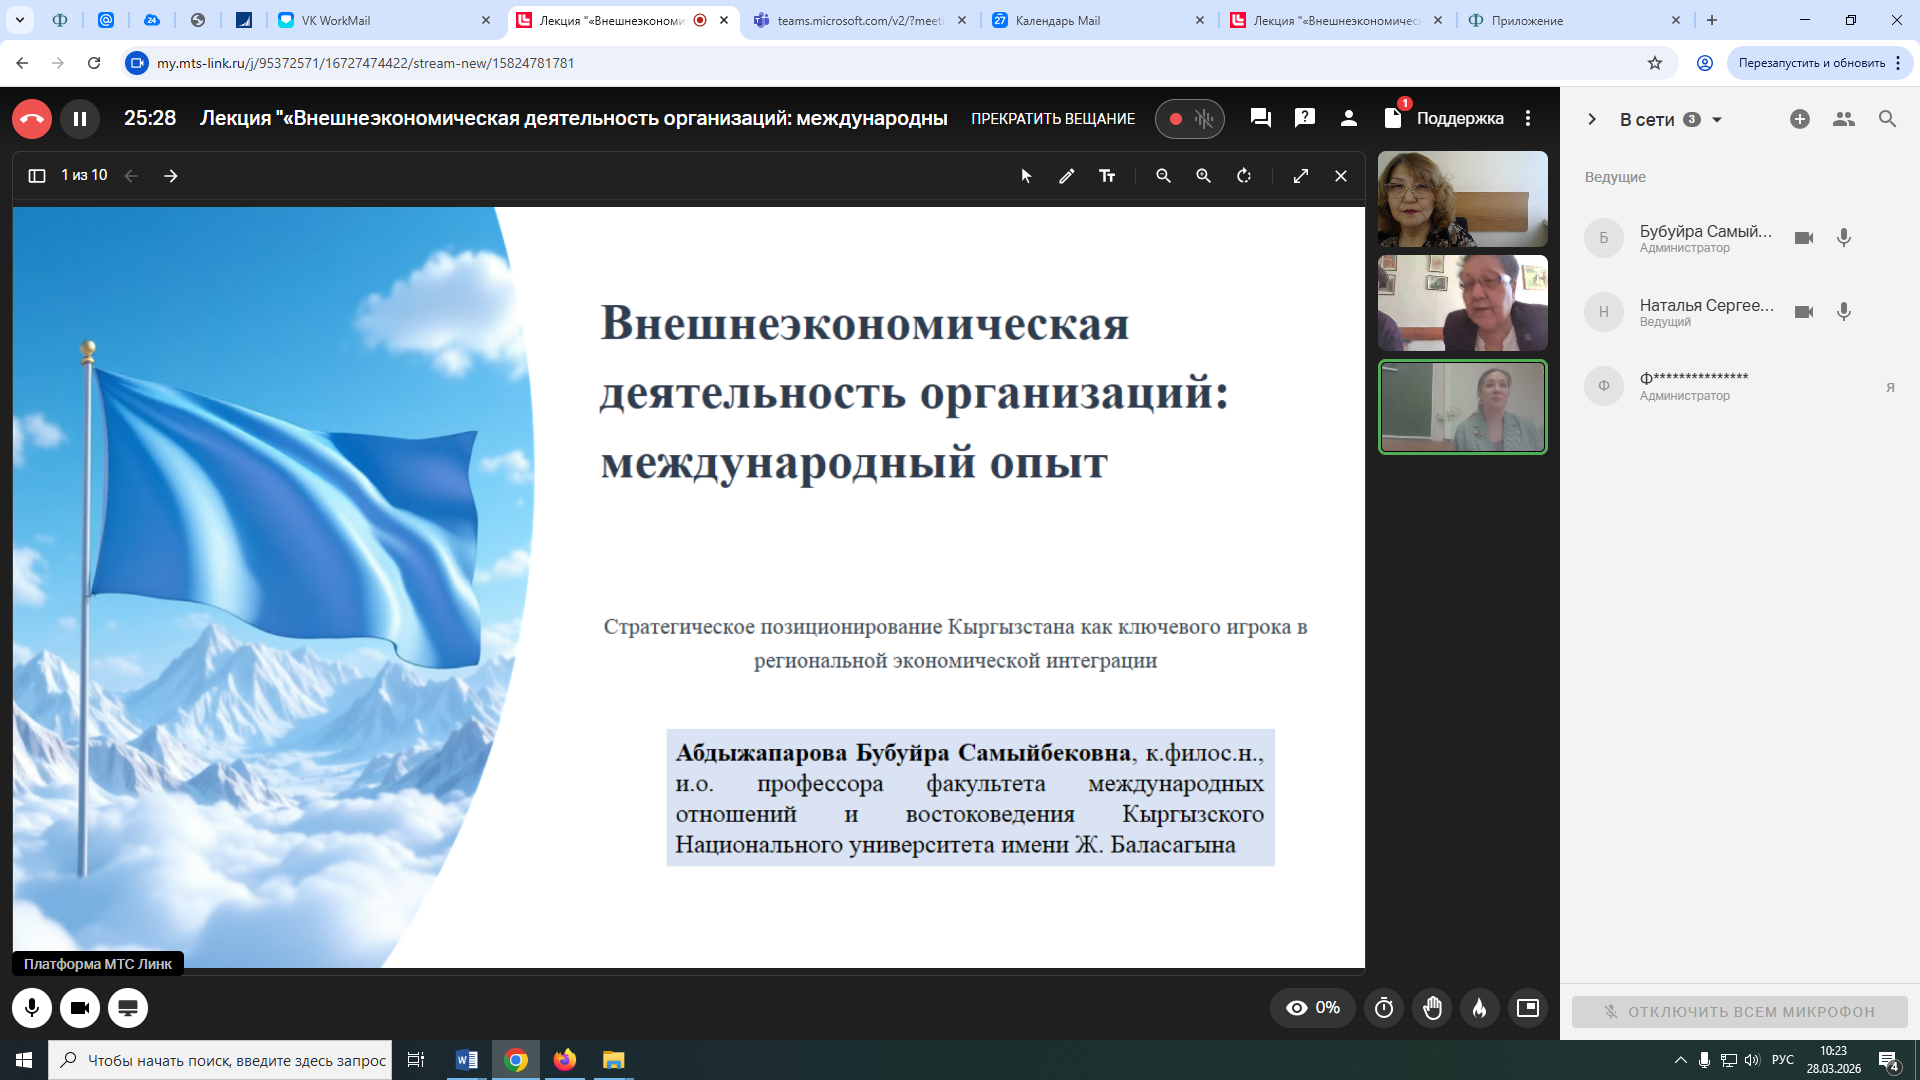
Task: Click the 0% attention eye indicator
Action: click(x=1312, y=1008)
